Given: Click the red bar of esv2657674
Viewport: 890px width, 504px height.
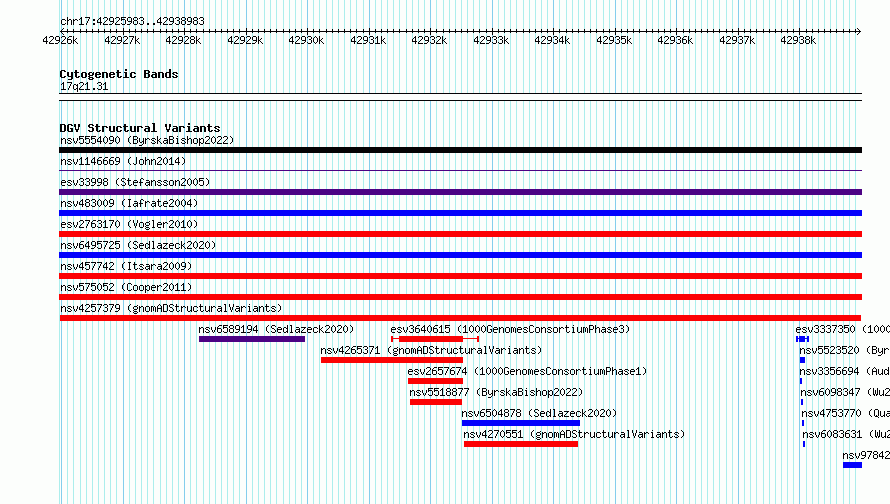Looking at the screenshot, I should (x=435, y=381).
